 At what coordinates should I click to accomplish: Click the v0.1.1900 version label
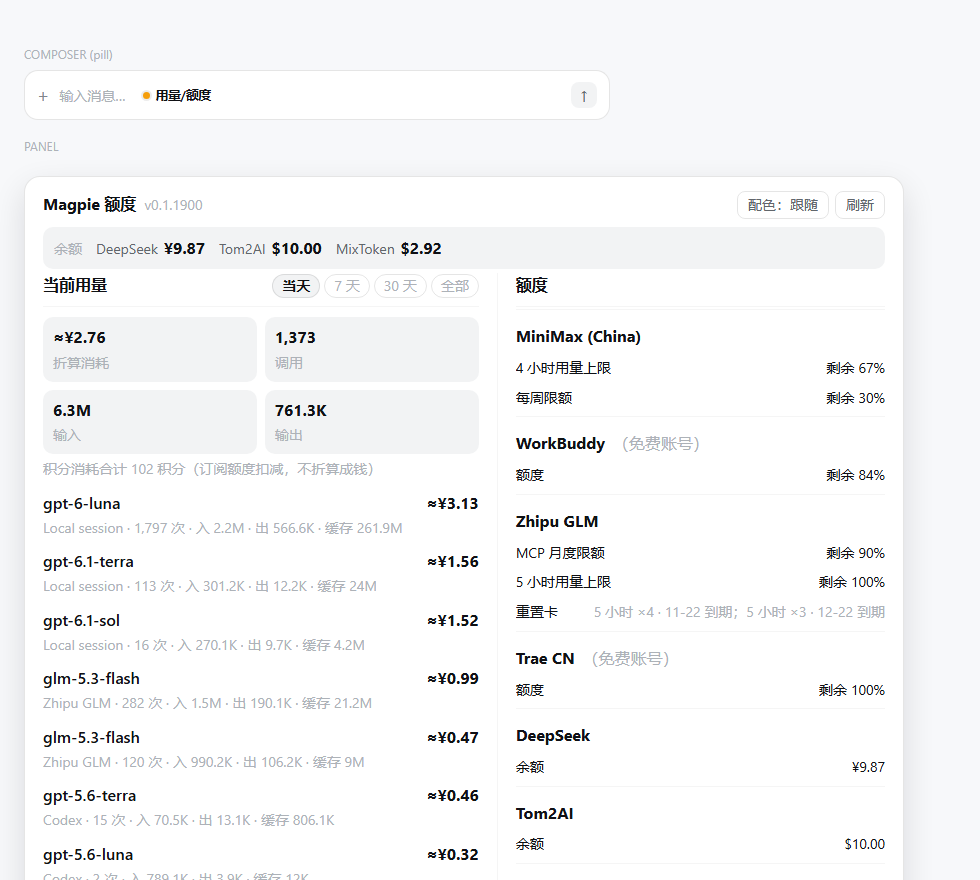click(x=173, y=206)
